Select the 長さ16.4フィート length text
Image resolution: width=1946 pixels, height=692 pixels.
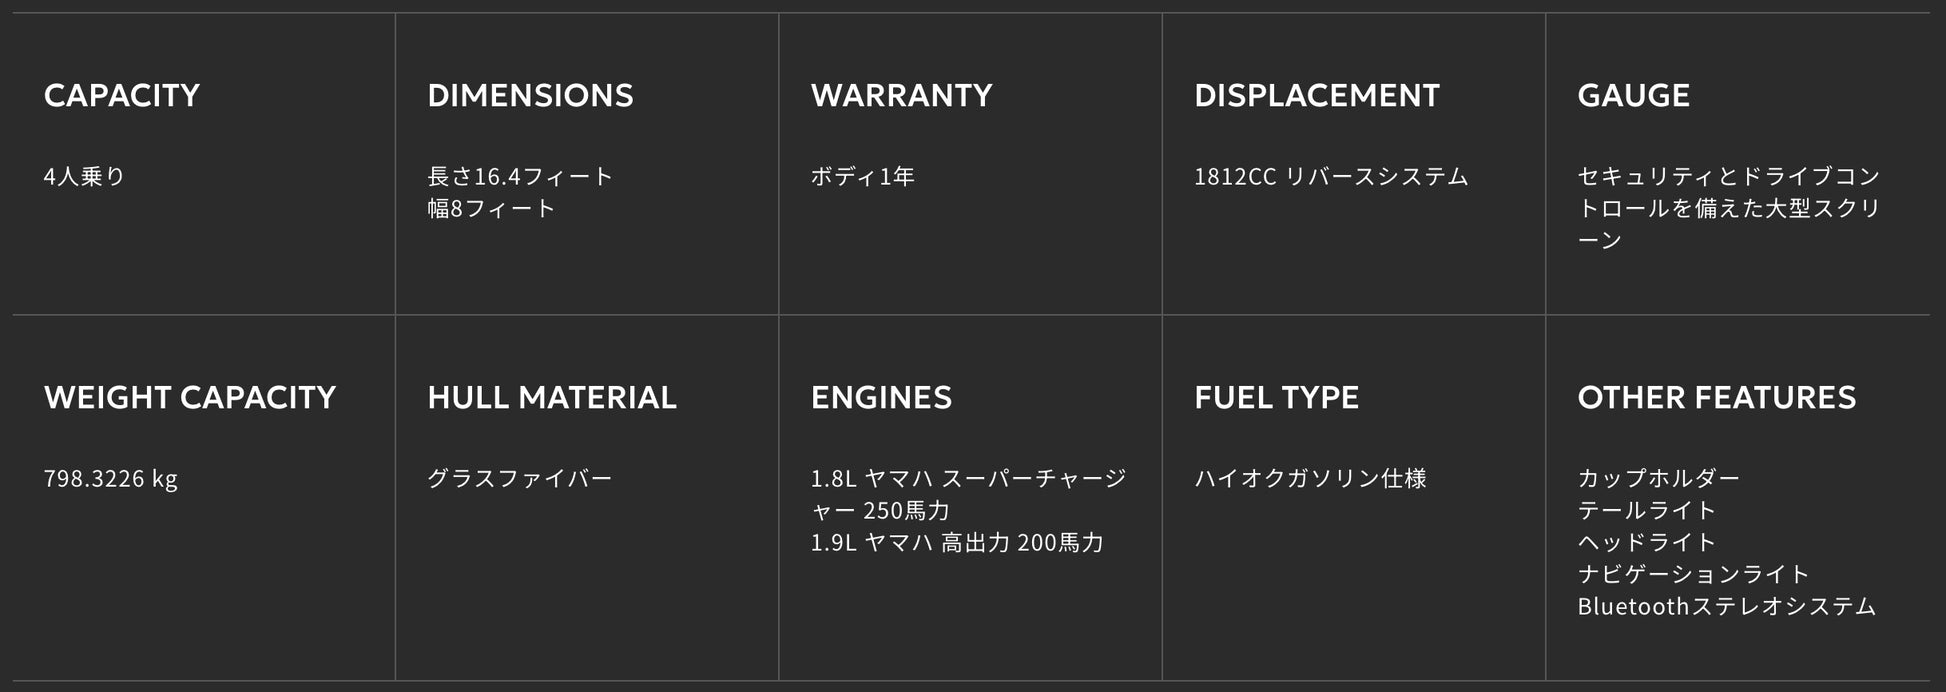520,176
